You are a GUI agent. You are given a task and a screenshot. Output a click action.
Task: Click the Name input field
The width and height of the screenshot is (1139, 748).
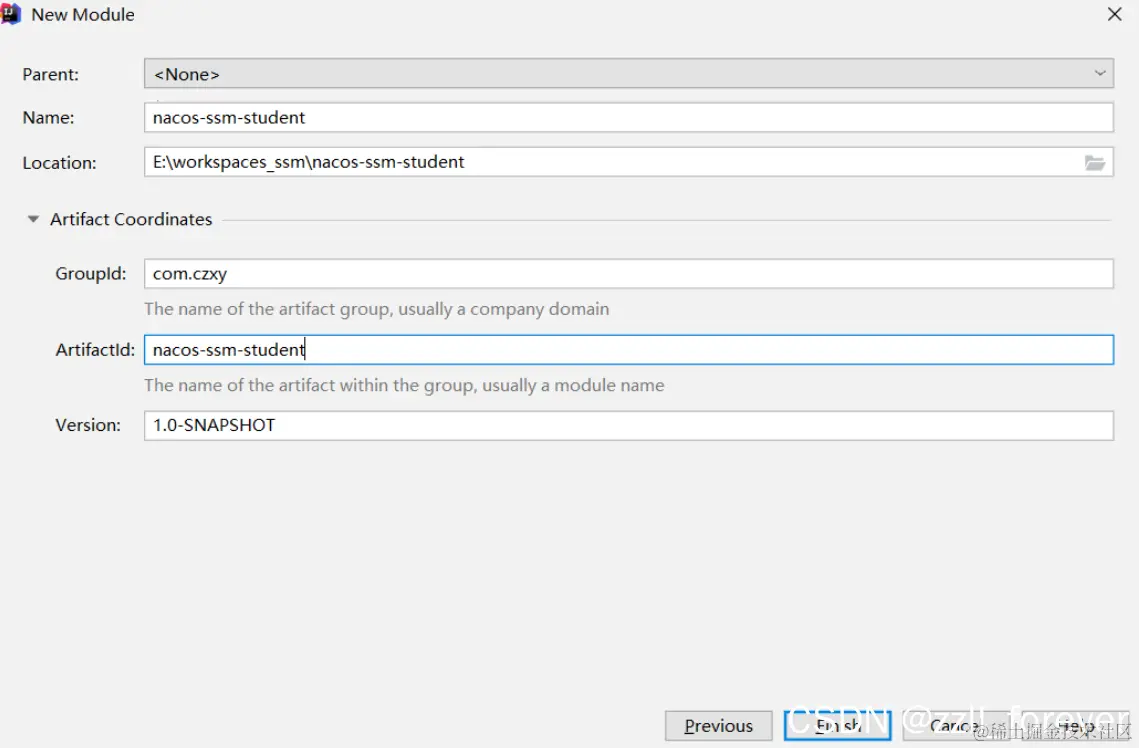click(628, 117)
